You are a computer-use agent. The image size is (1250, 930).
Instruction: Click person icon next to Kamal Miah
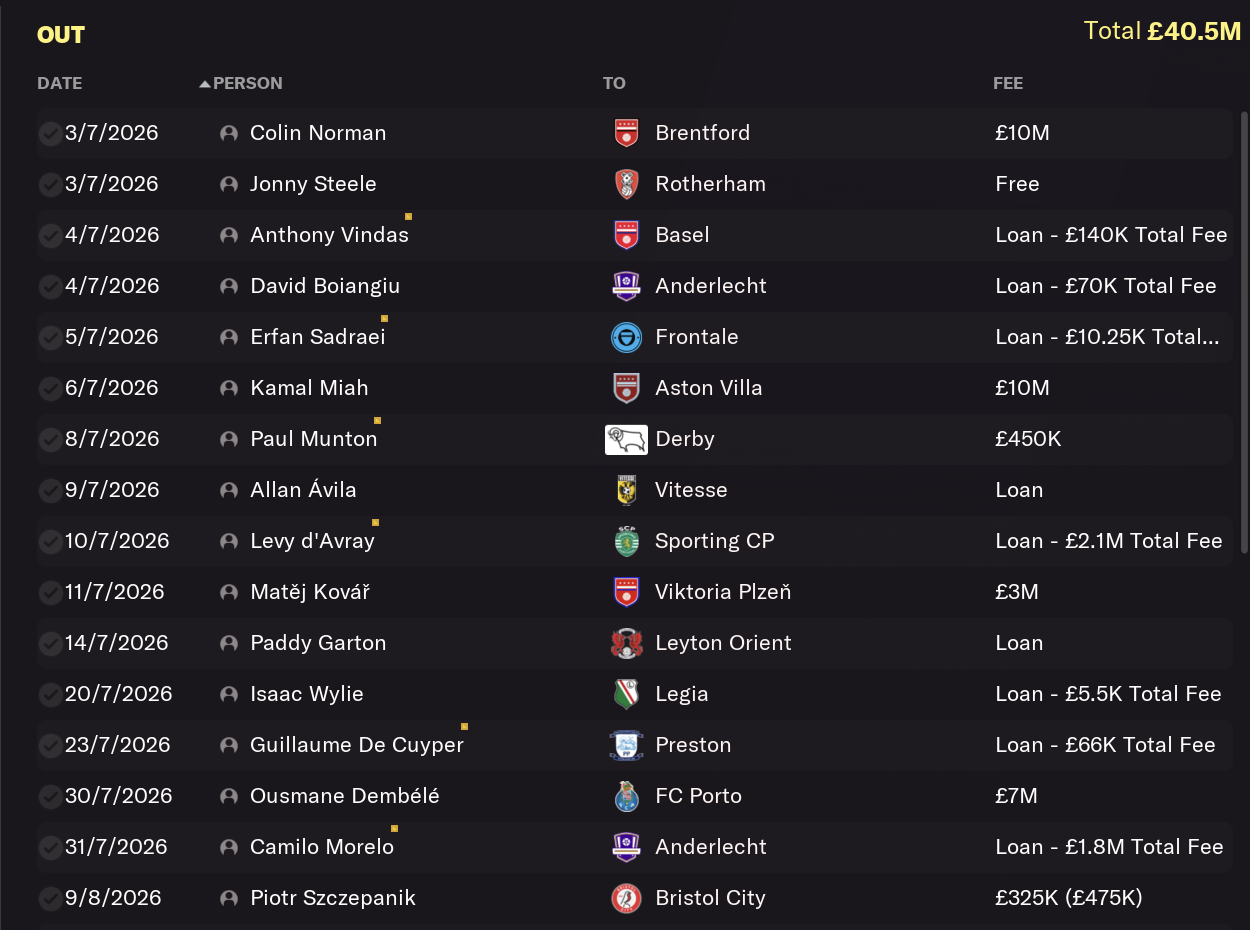click(x=229, y=388)
